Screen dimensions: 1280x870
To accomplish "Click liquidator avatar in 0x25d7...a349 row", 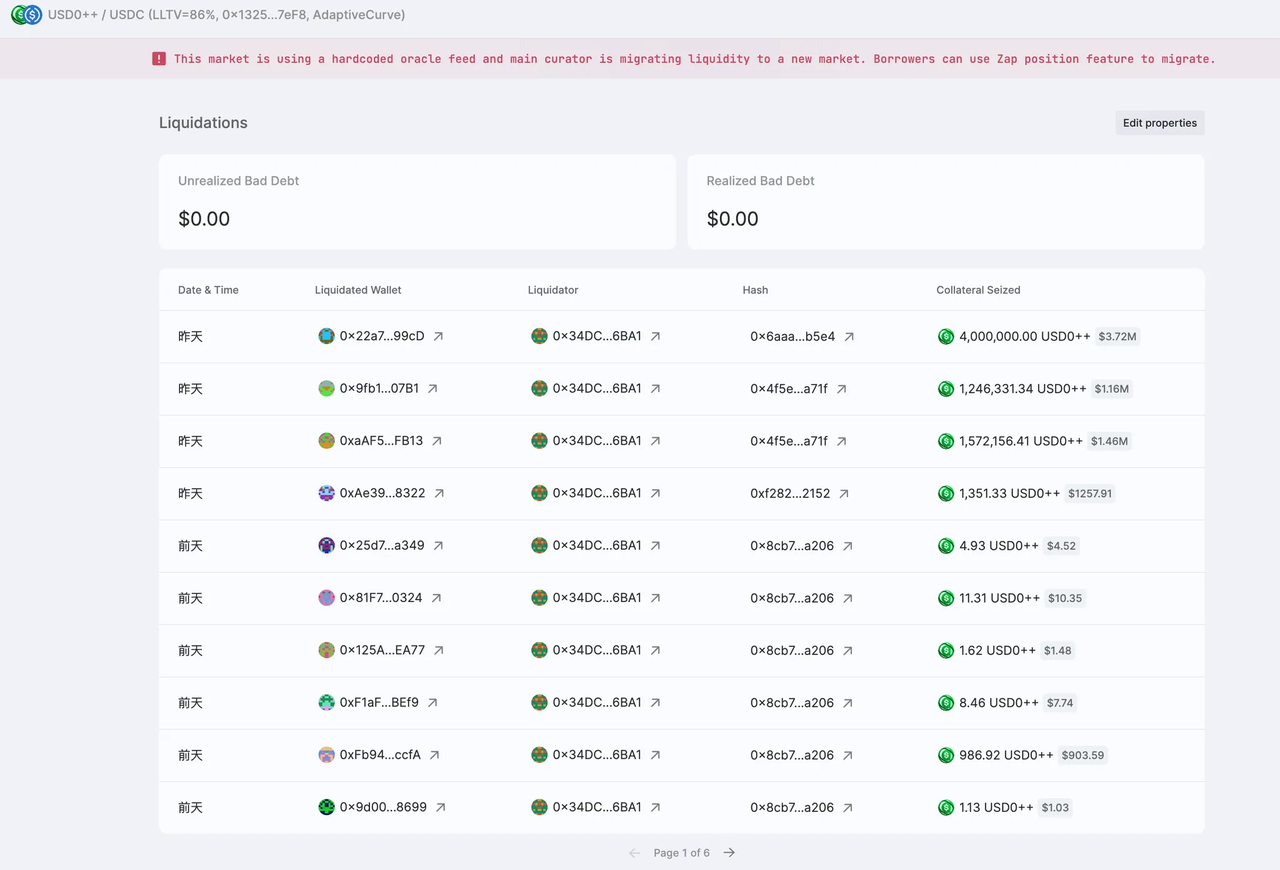I will [539, 546].
